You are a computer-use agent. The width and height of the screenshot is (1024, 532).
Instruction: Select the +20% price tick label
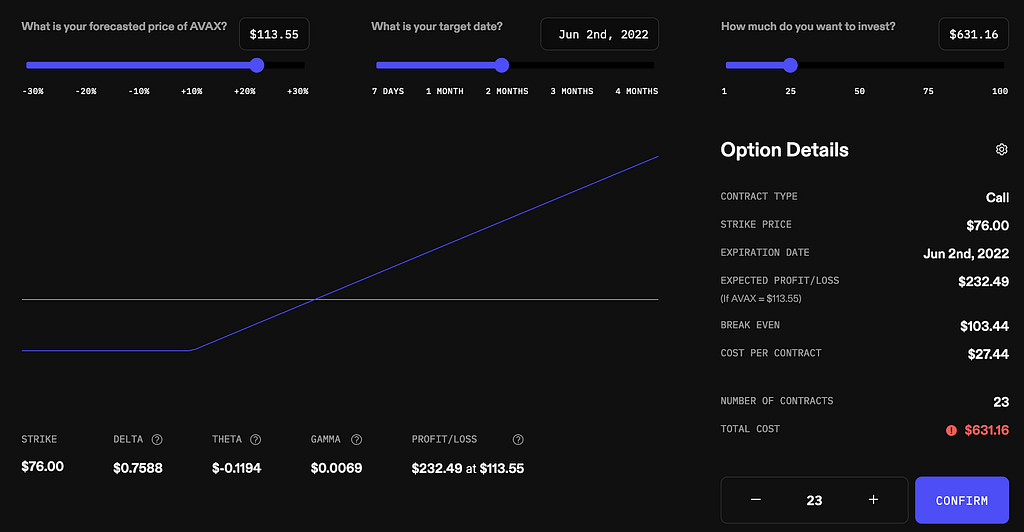coord(245,91)
